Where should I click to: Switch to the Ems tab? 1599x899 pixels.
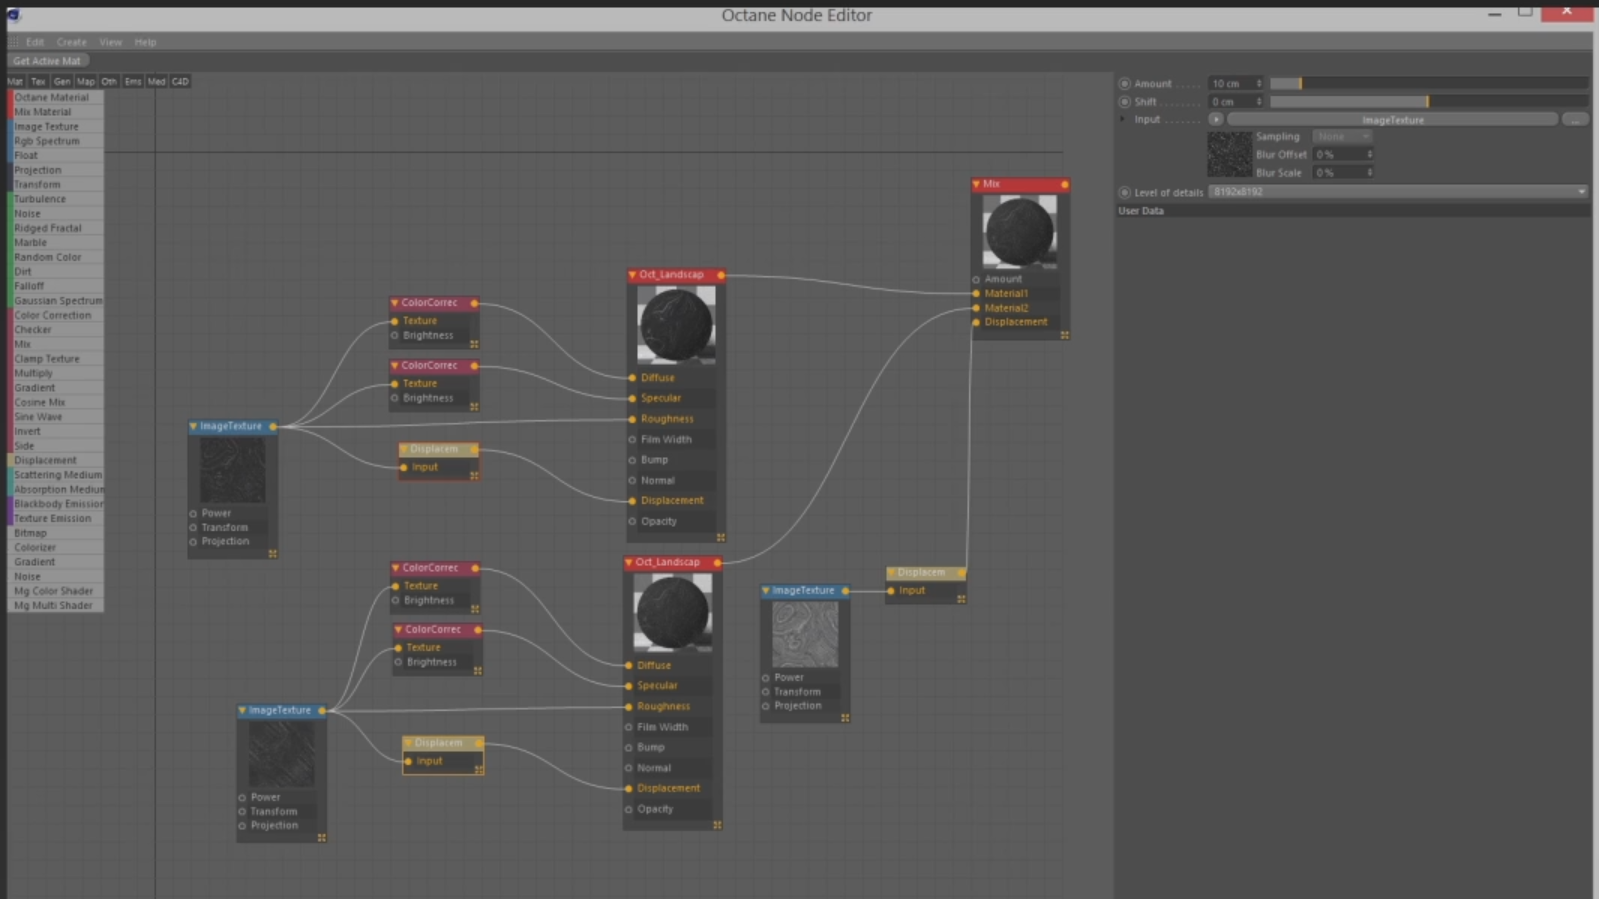133,82
